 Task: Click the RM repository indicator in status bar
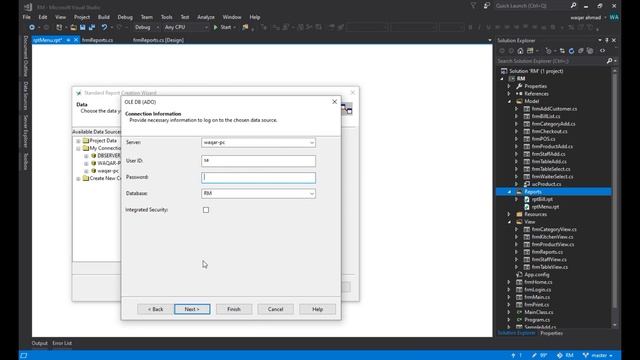(x=565, y=356)
